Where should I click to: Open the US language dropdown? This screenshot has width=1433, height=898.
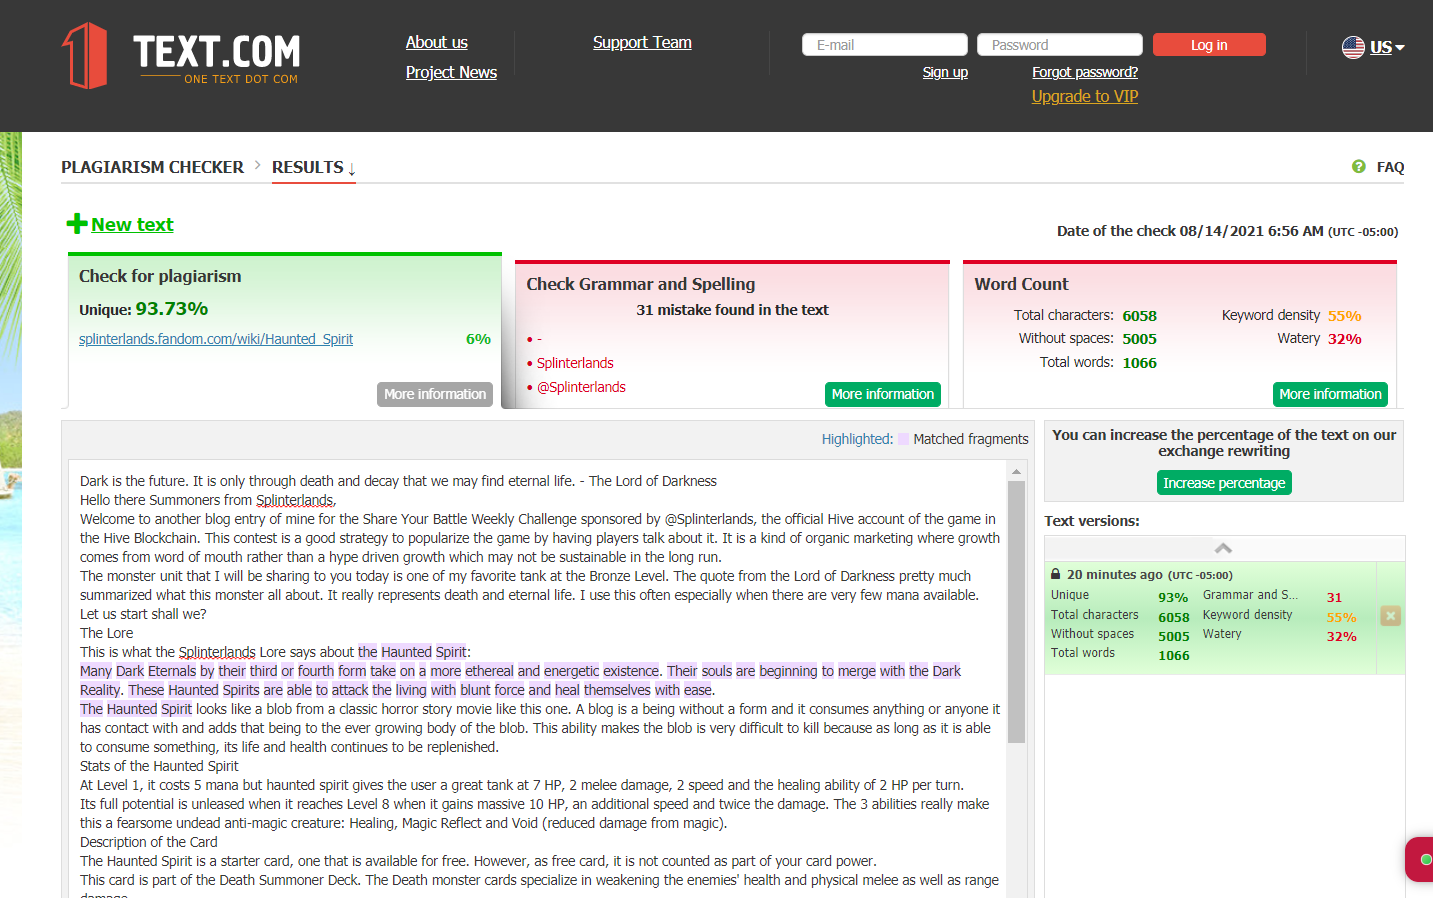(1387, 47)
